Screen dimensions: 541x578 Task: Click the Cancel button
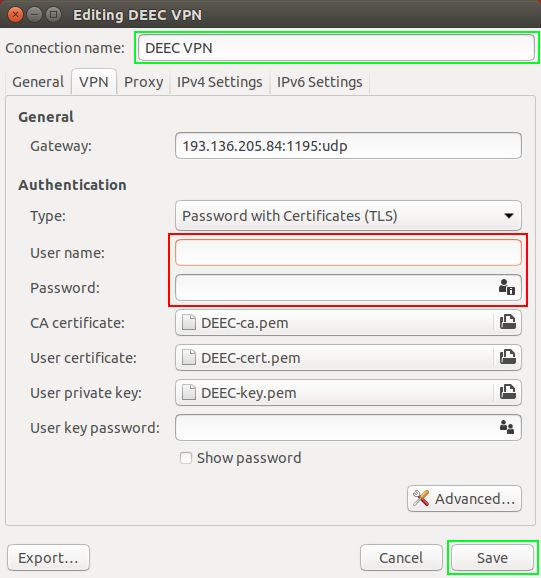pos(401,558)
